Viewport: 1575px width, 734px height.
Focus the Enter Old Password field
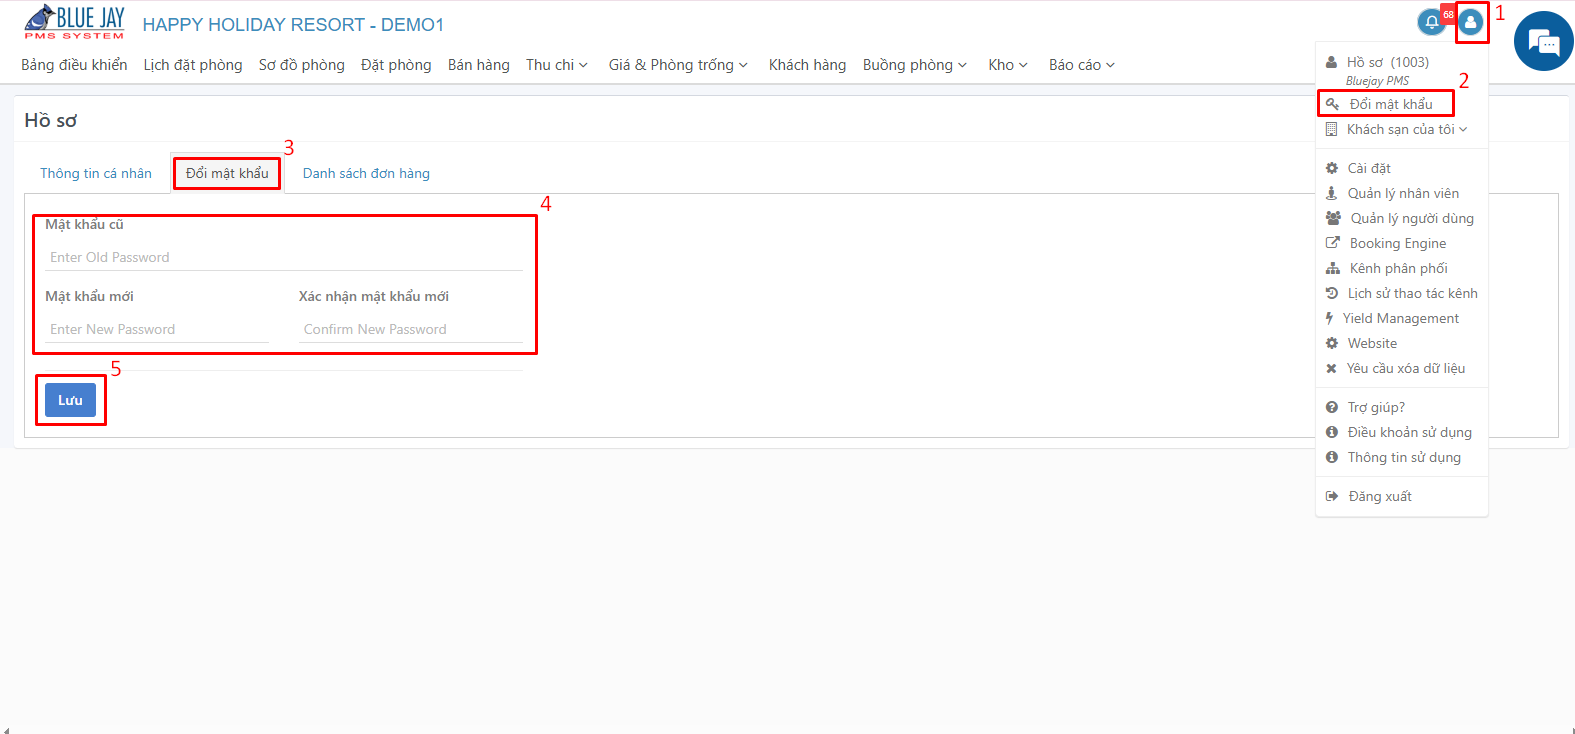tap(284, 257)
